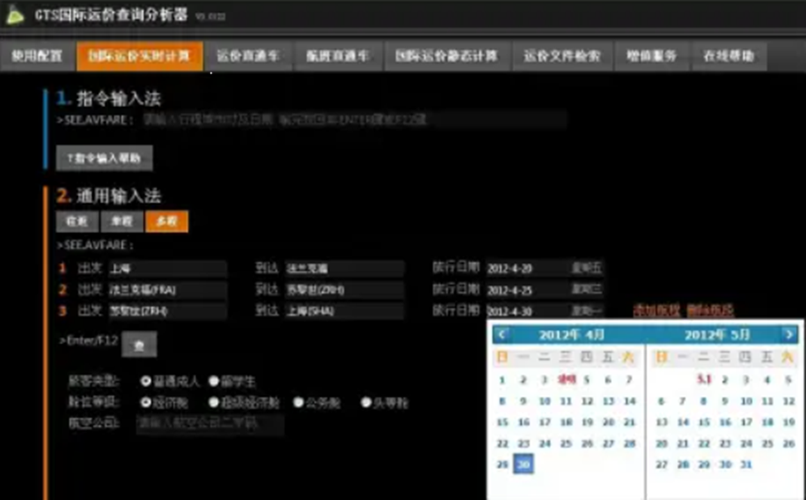The width and height of the screenshot is (806, 500).
Task: Click the 2012年 4月 month header
Action: pos(572,335)
